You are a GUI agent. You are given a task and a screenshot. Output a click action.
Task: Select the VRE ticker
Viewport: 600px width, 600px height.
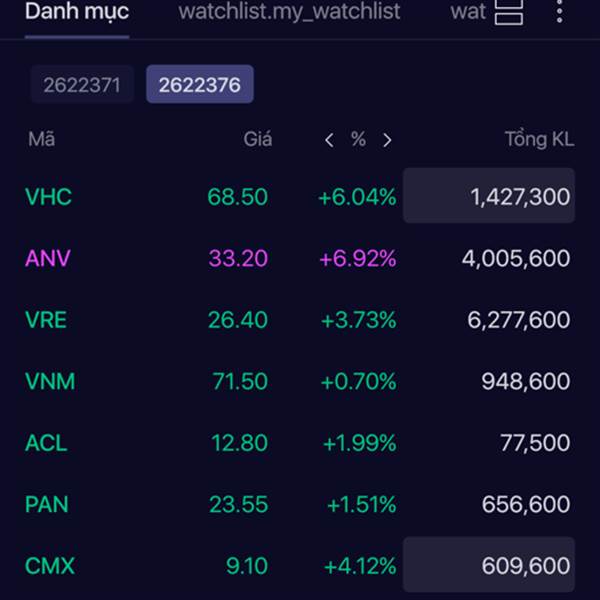(46, 320)
